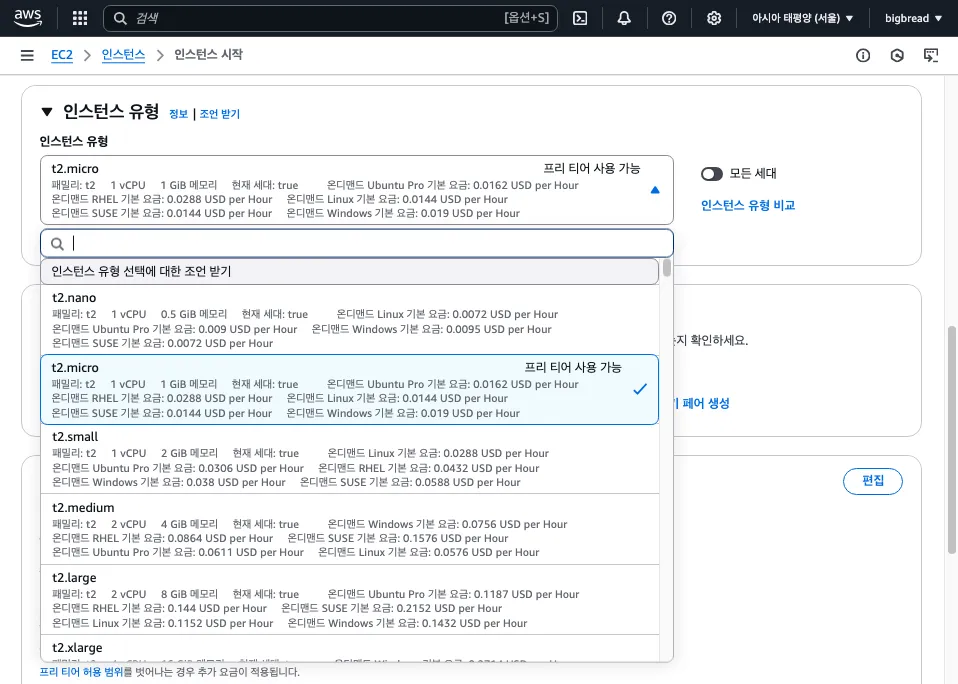The height and width of the screenshot is (684, 958).
Task: Open the notifications bell
Action: (624, 18)
